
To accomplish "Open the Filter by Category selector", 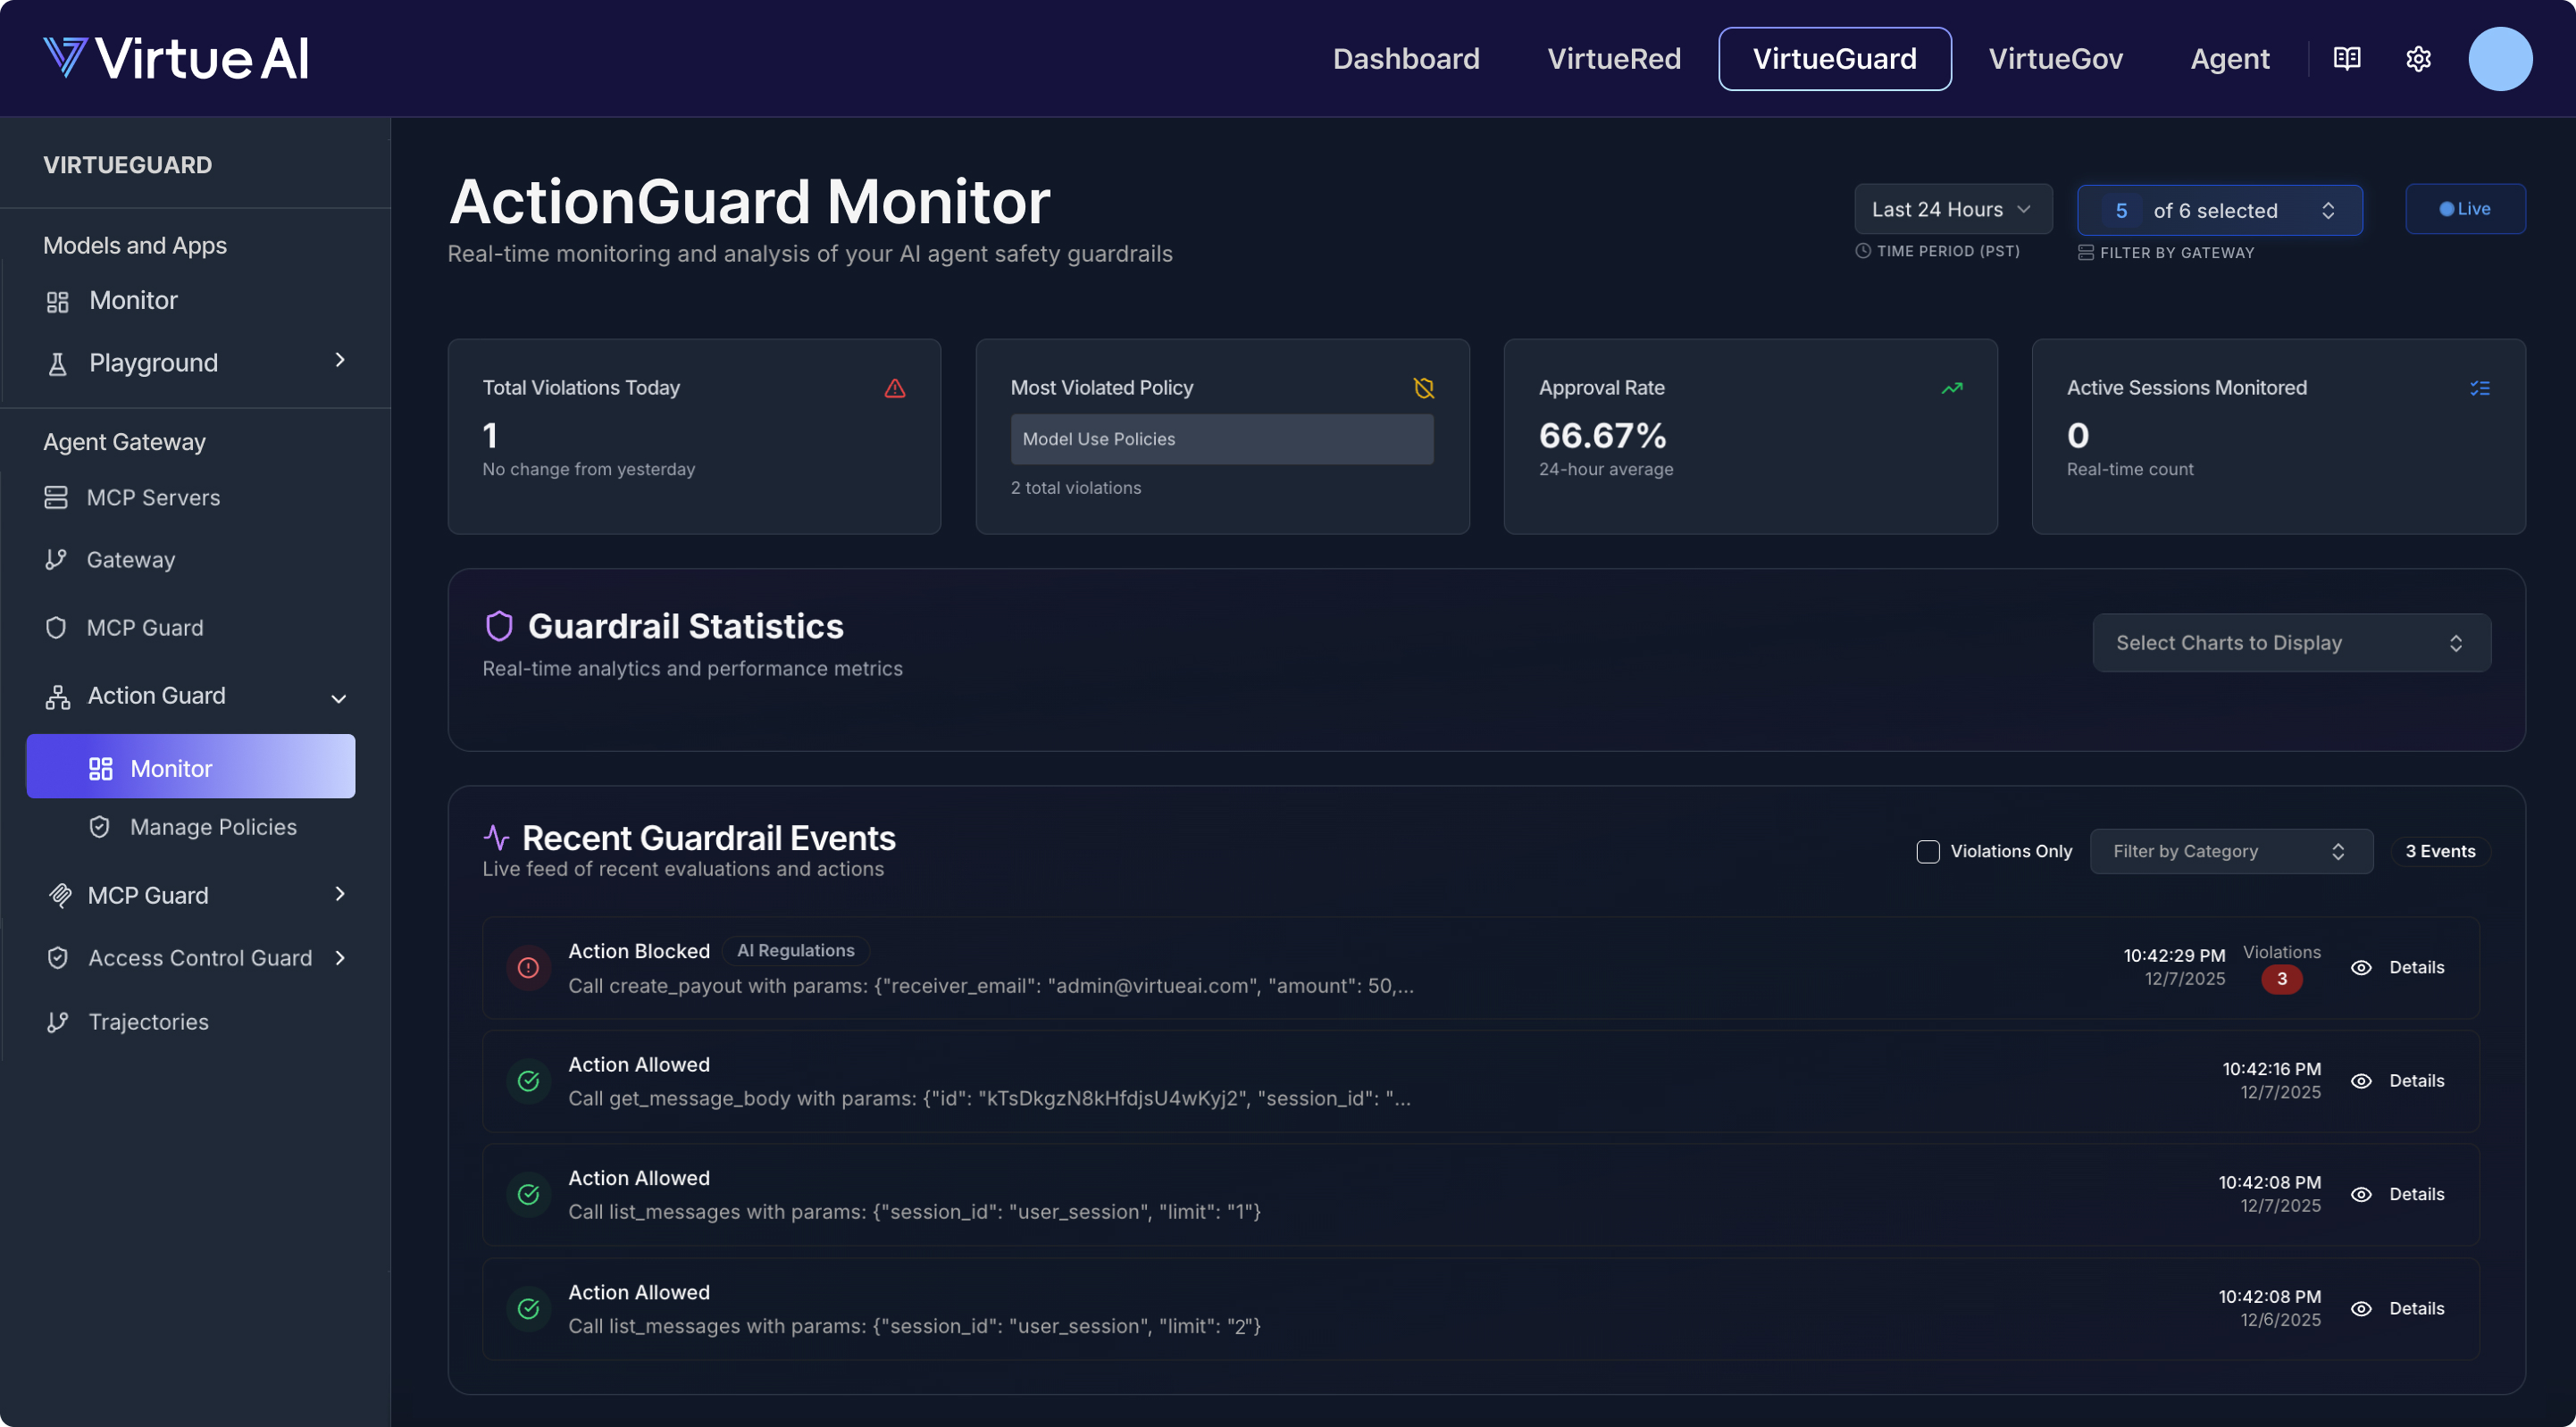I will tap(2230, 851).
